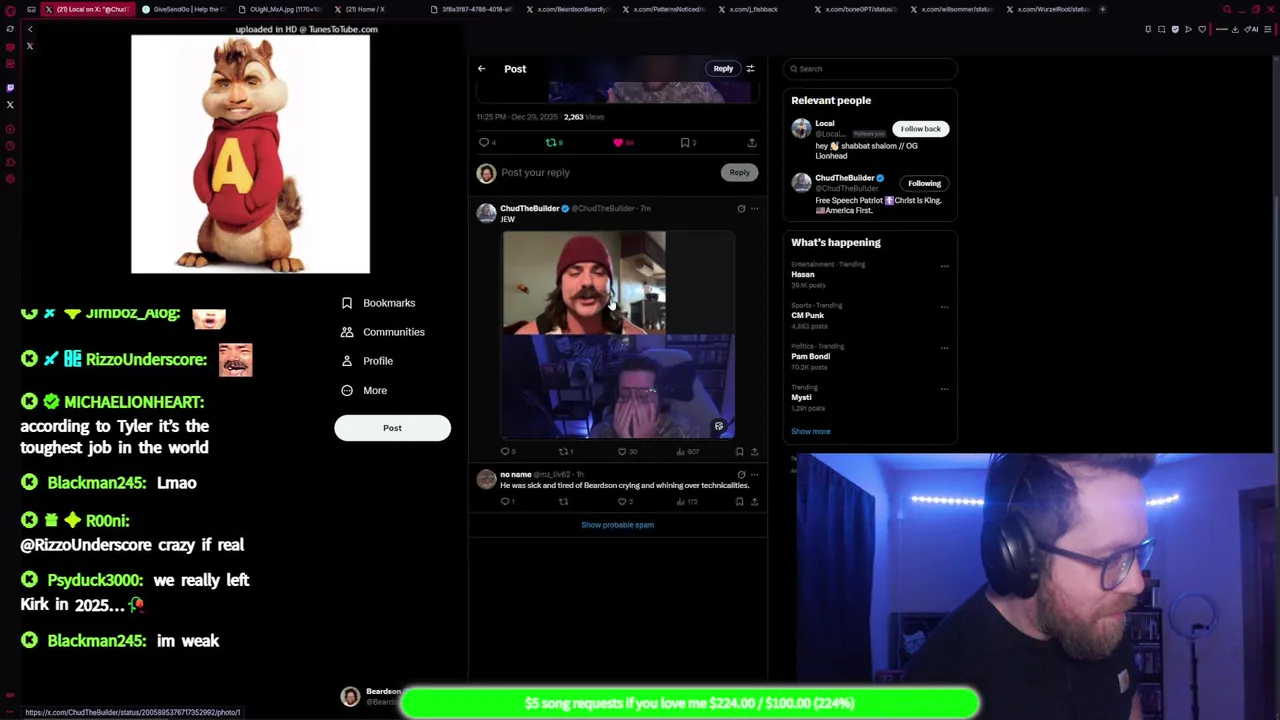Click Follow back for Local account
The width and height of the screenshot is (1280, 720).
click(920, 129)
